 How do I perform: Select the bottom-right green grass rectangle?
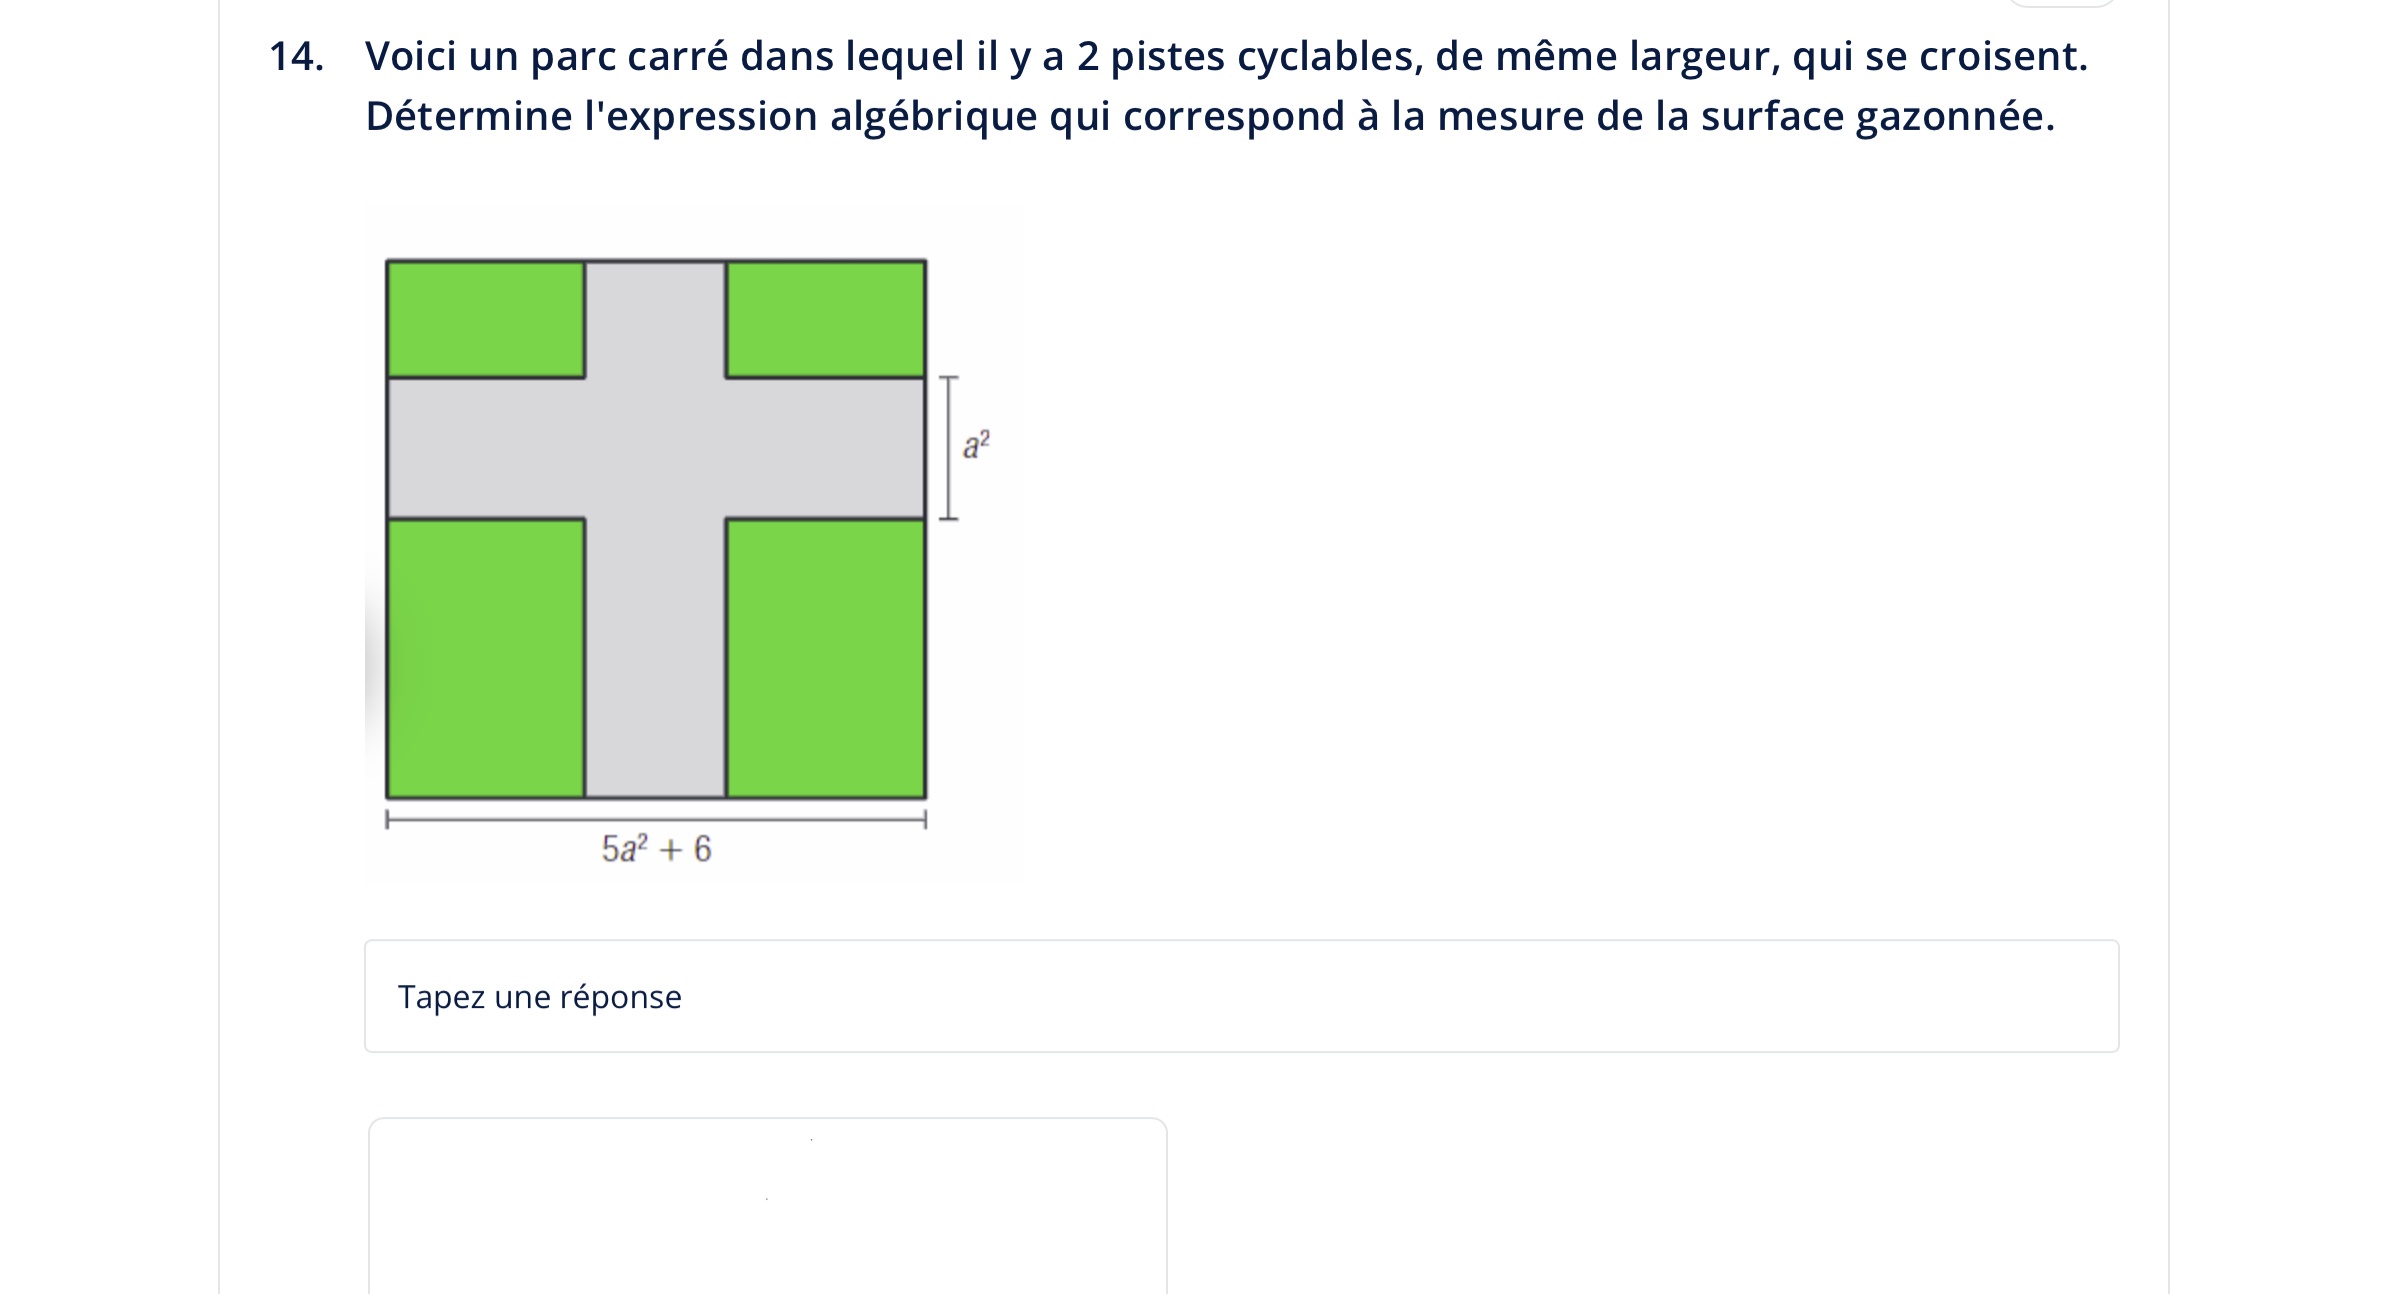pos(825,658)
